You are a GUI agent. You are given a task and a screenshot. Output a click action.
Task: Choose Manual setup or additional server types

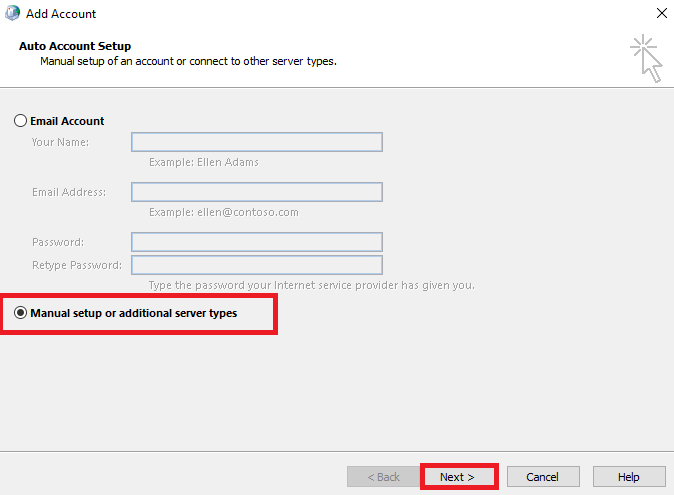pos(21,313)
